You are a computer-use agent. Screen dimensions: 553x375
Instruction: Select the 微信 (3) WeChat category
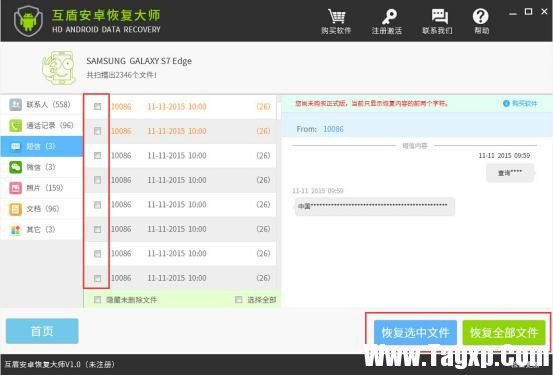pyautogui.click(x=41, y=167)
